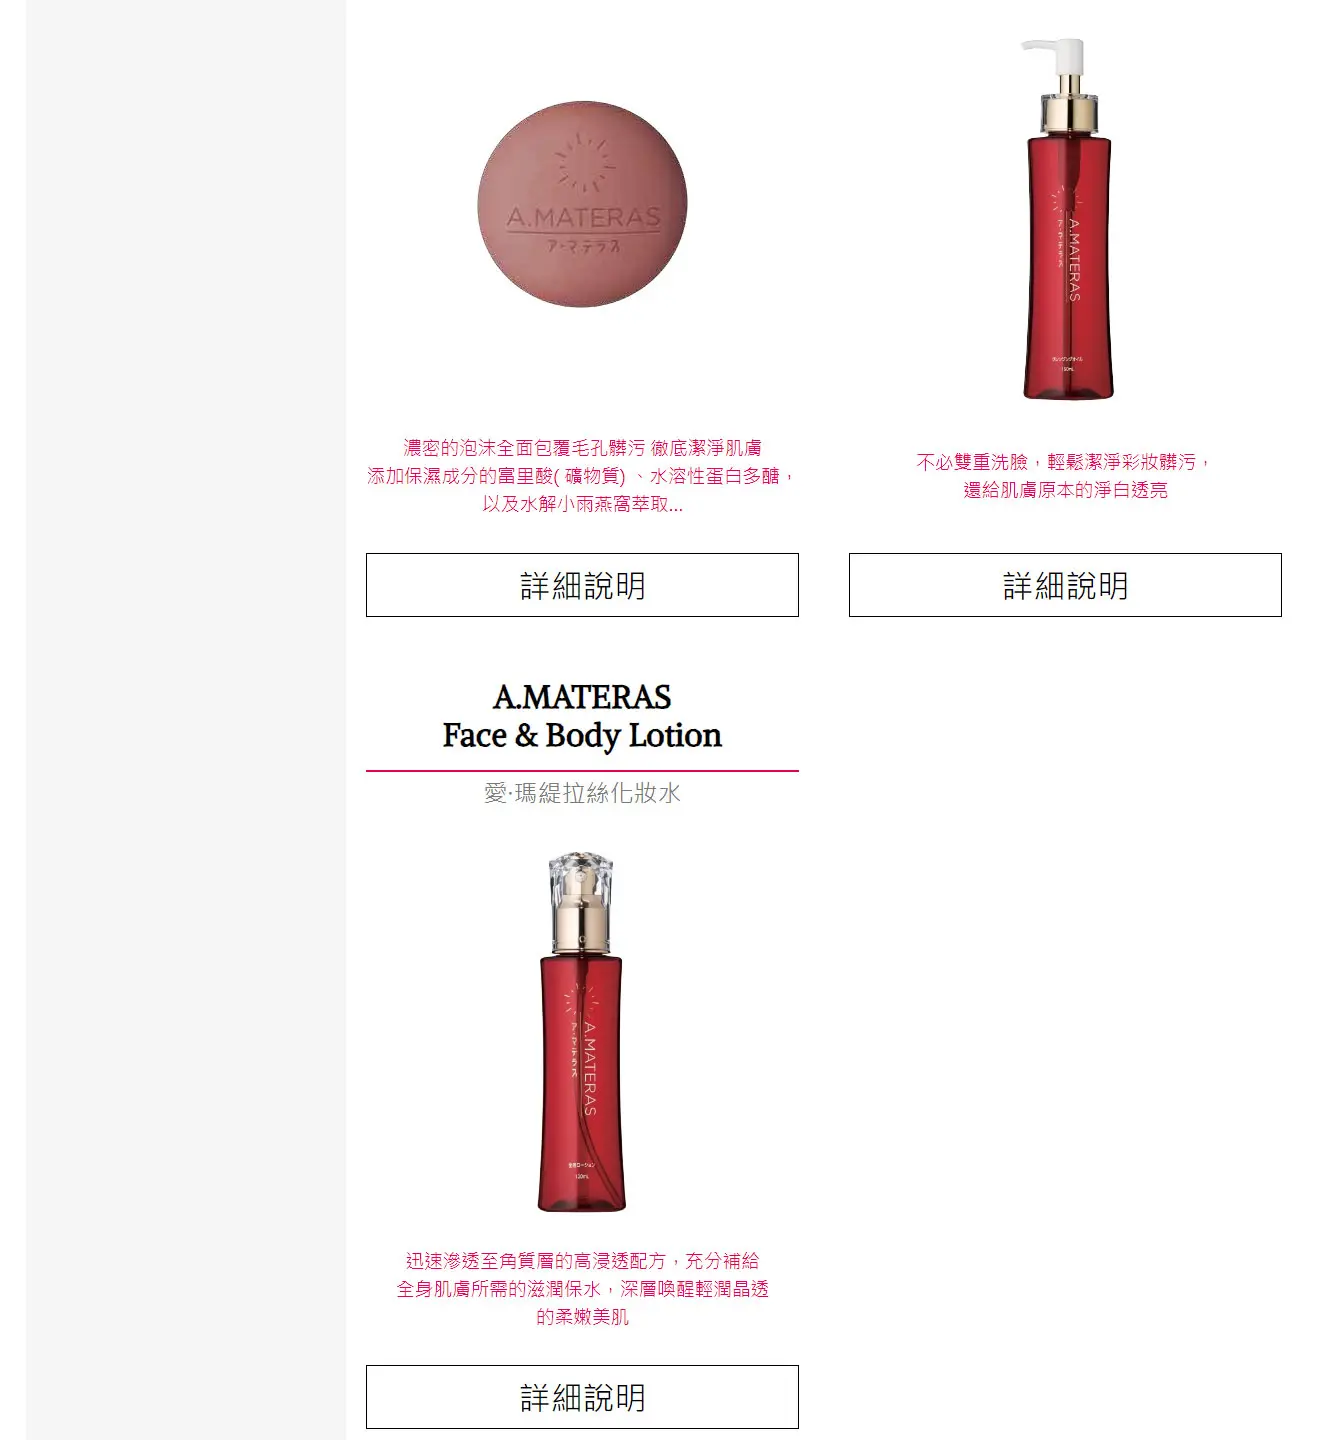
Task: Click the lotion description starting with 迅速滲透
Action: (582, 1289)
